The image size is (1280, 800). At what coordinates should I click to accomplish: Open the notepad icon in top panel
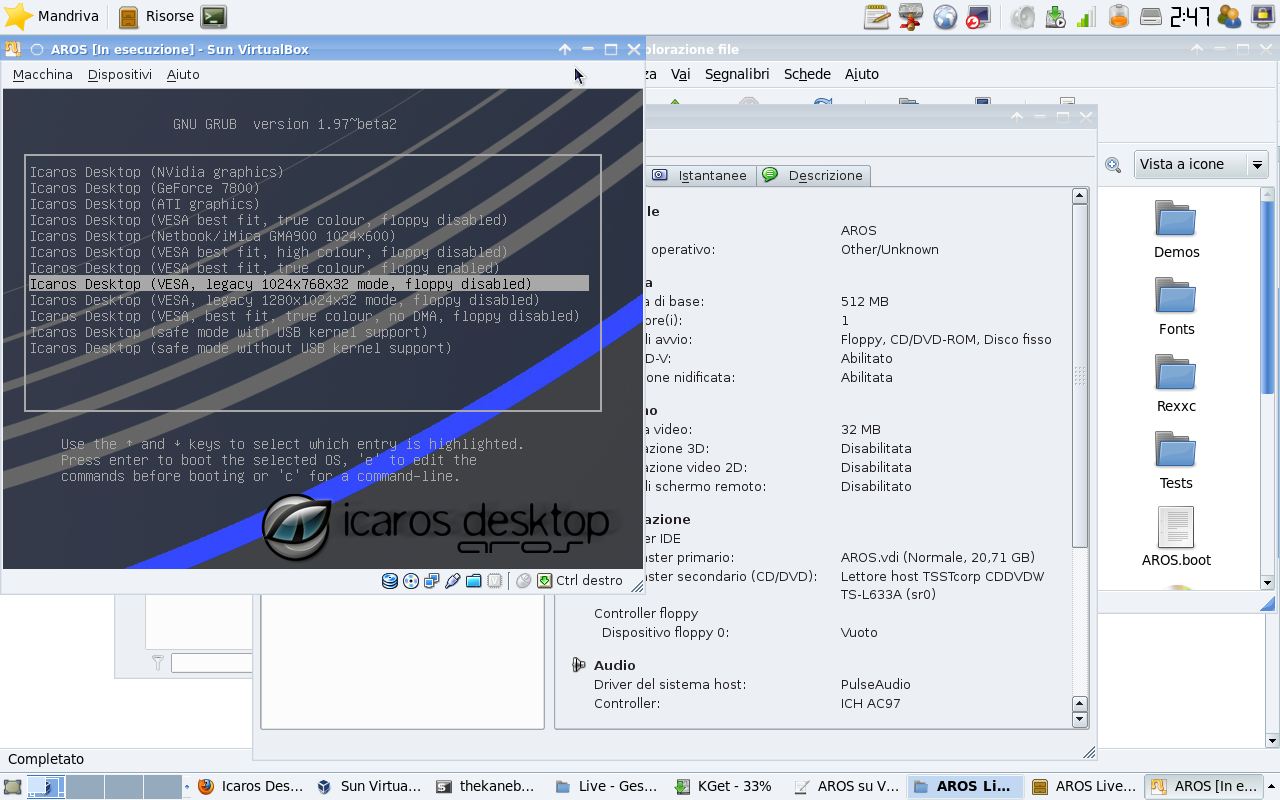pos(877,16)
